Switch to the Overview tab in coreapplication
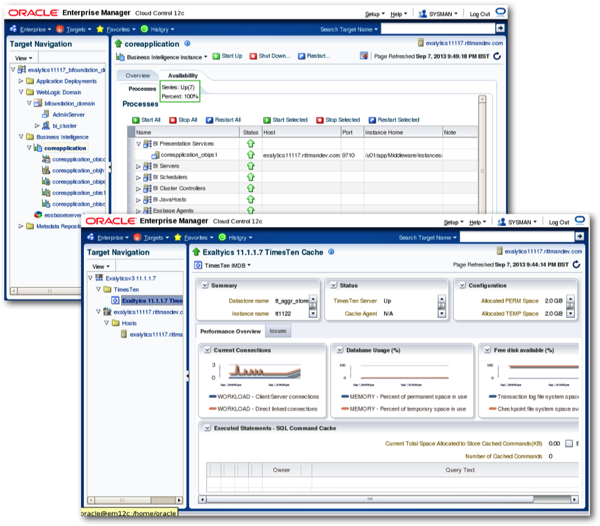Image resolution: width=600 pixels, height=526 pixels. coord(138,75)
